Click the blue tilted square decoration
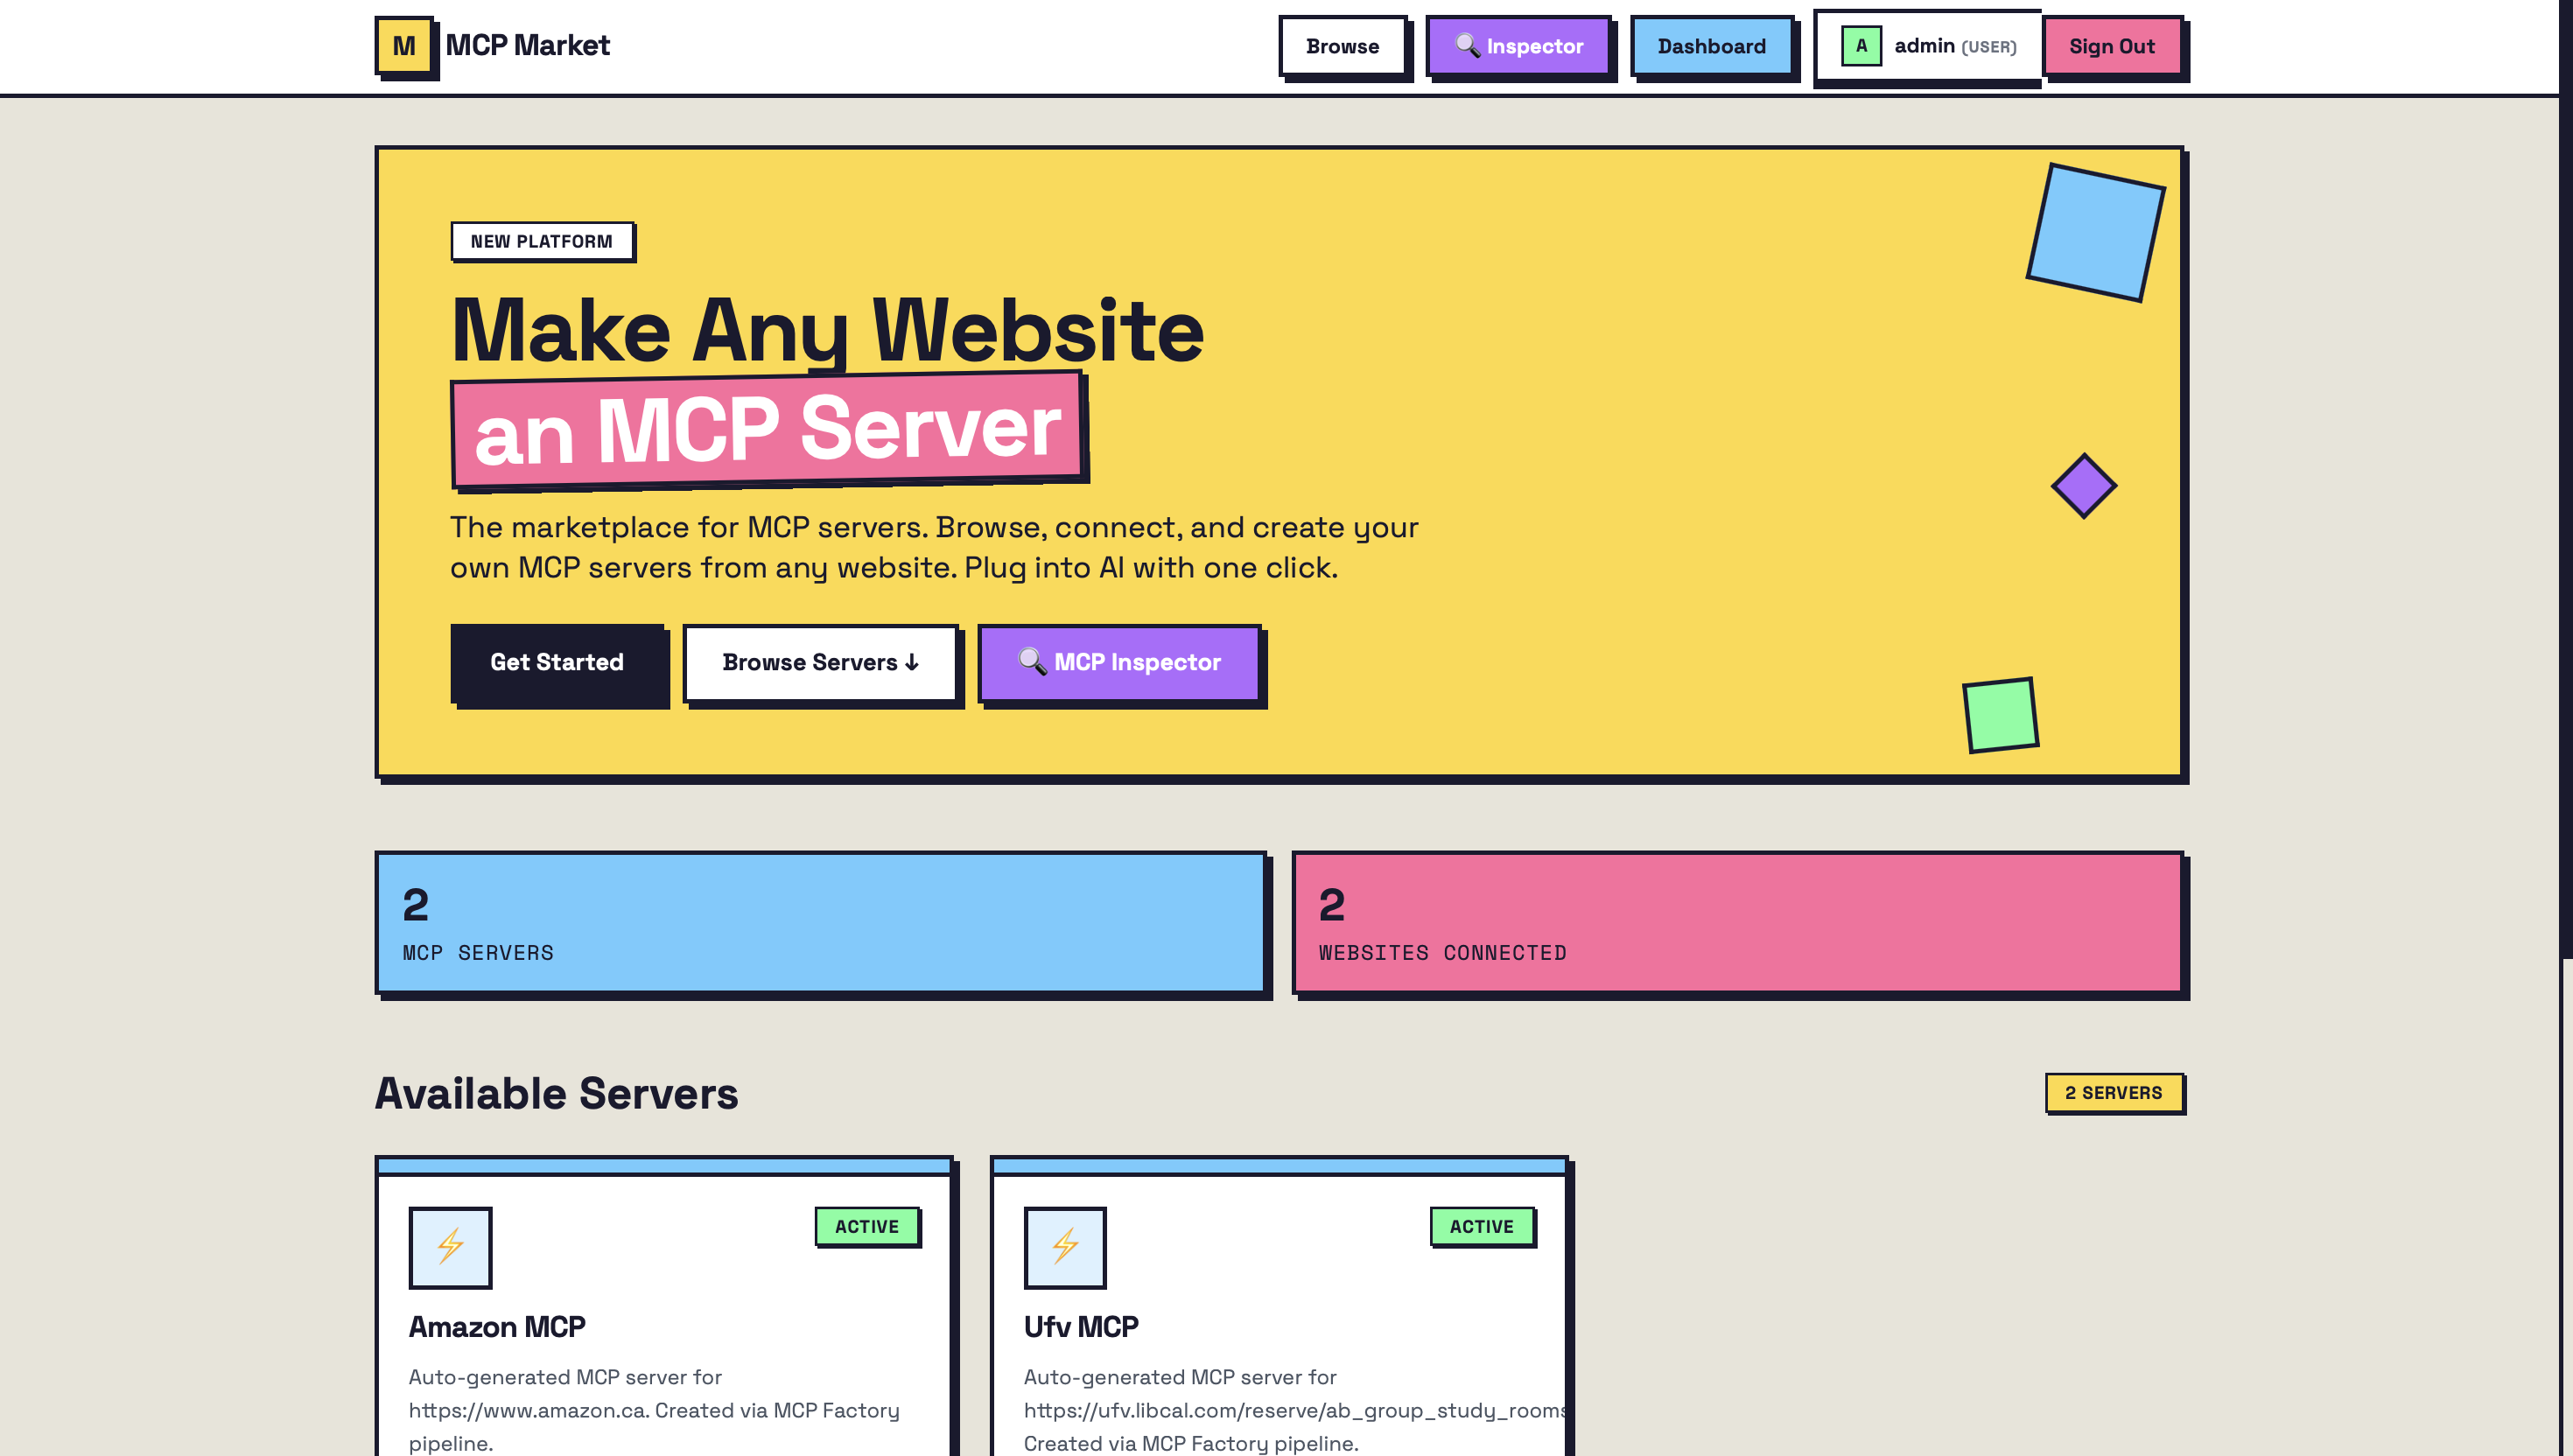 (x=2095, y=232)
